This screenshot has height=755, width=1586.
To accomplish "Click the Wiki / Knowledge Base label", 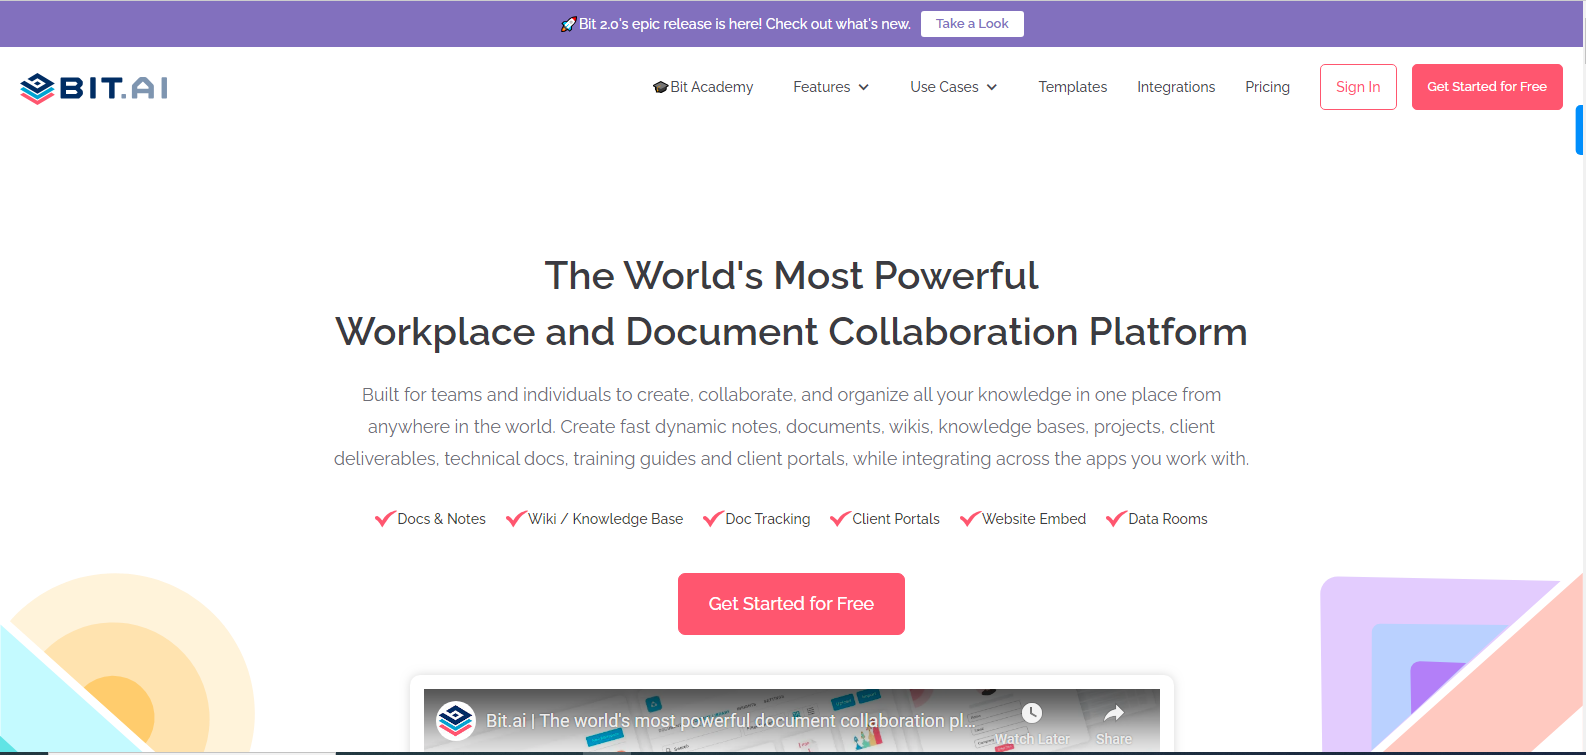I will click(x=606, y=519).
